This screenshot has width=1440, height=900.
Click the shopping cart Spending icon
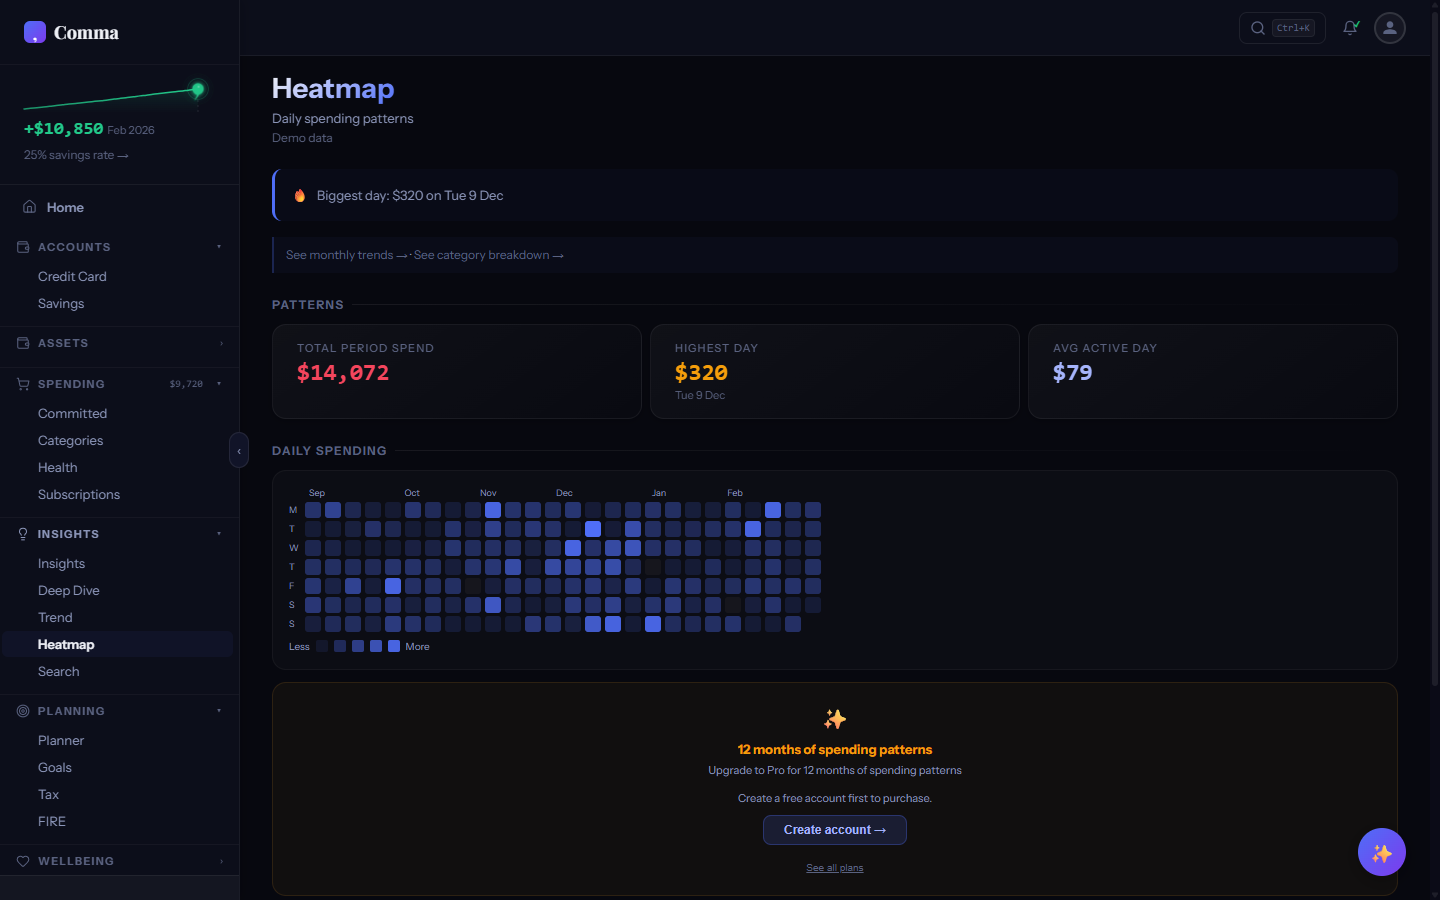tap(22, 384)
